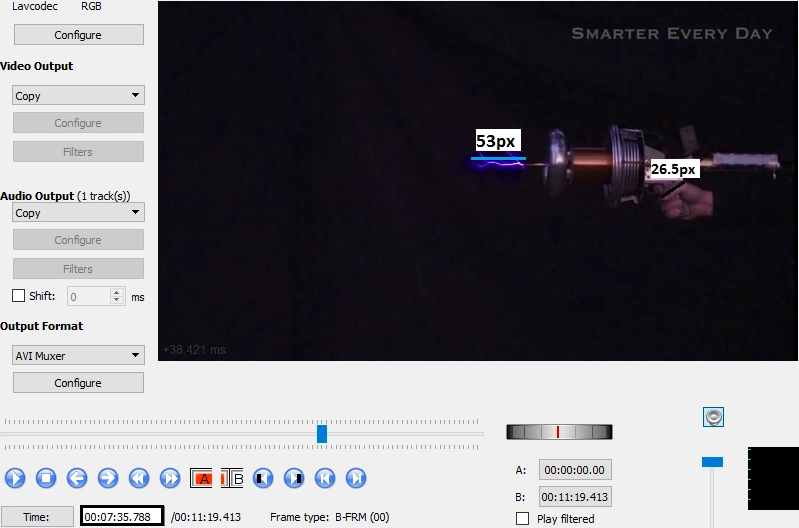Click the Lavcodec decoder Configure button

pos(78,35)
